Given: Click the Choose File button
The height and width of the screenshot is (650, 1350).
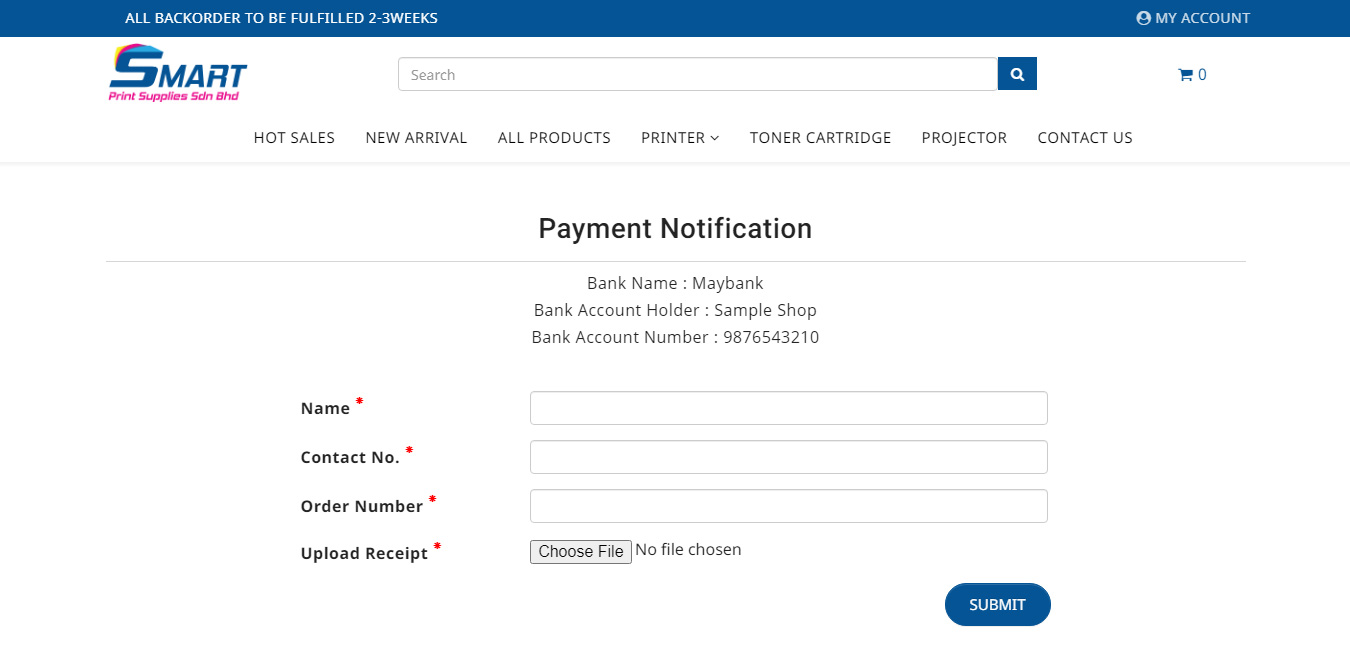Looking at the screenshot, I should click(x=581, y=552).
